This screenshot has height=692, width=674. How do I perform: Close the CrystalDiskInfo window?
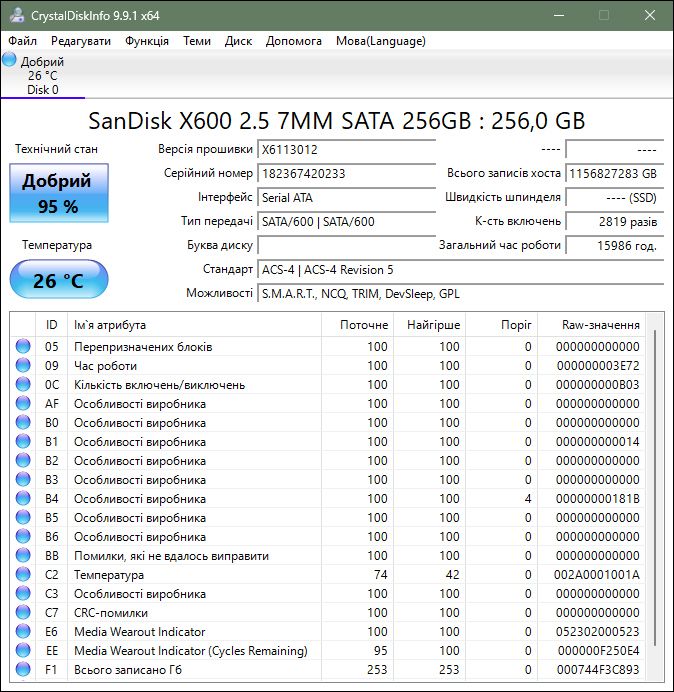650,15
